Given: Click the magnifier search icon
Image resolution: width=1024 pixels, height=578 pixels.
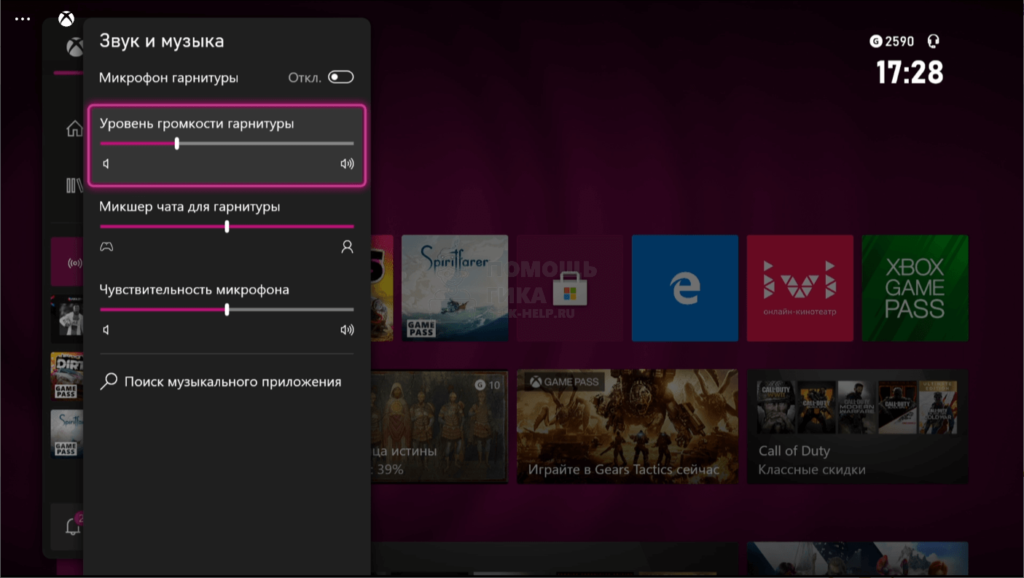Looking at the screenshot, I should pos(109,381).
